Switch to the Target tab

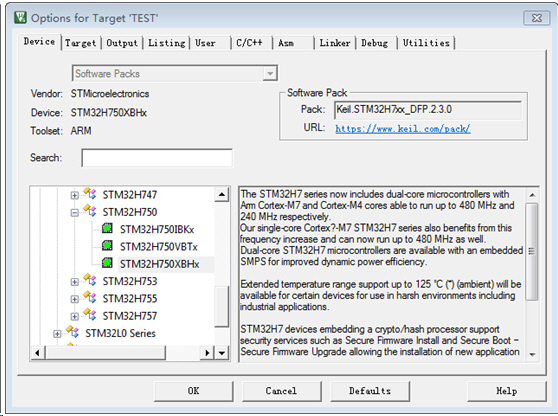click(x=80, y=43)
